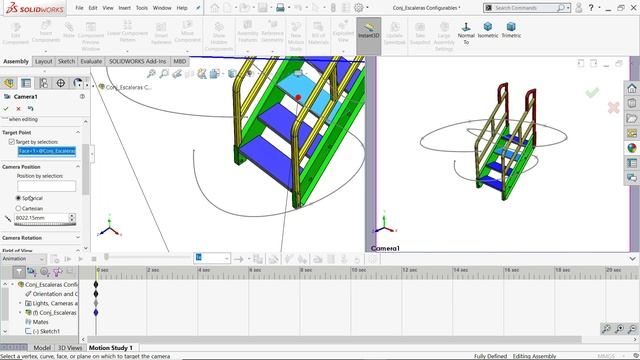Select the Motion Study 1 tab
The width and height of the screenshot is (640, 360).
111,348
